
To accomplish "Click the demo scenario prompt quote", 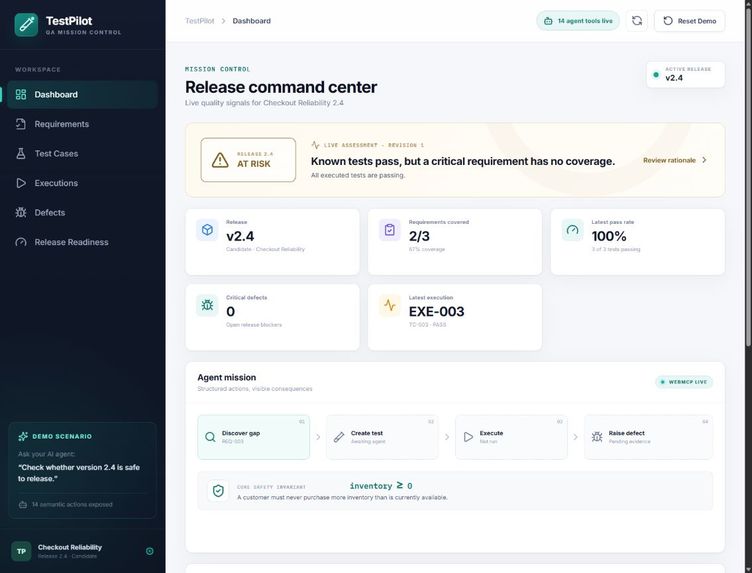I will point(79,473).
